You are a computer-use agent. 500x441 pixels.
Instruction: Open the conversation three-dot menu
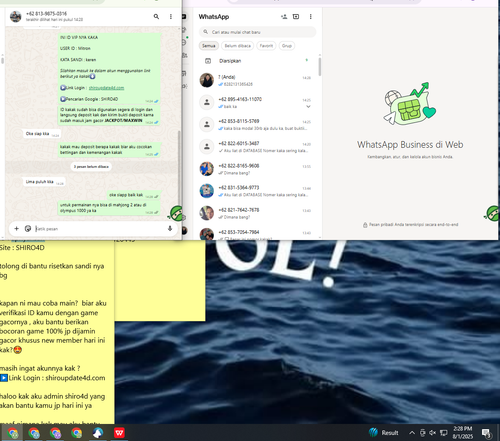point(171,16)
